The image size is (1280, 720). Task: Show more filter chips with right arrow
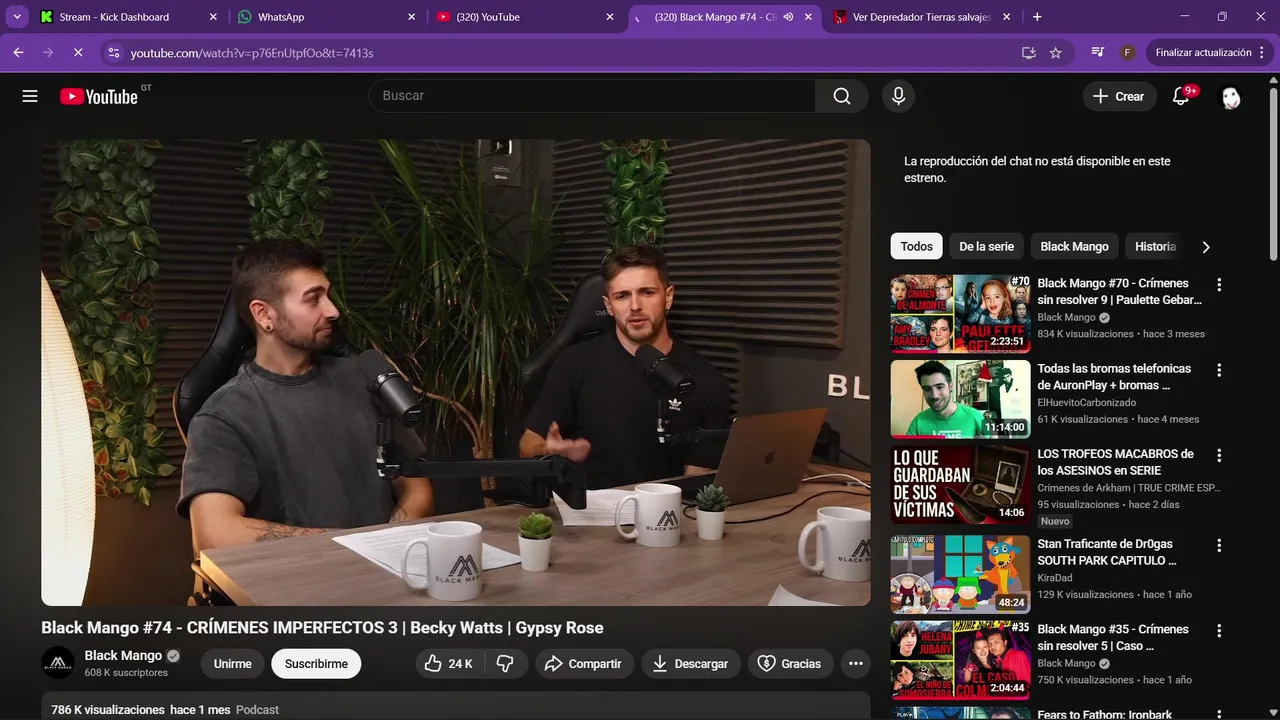tap(1205, 246)
